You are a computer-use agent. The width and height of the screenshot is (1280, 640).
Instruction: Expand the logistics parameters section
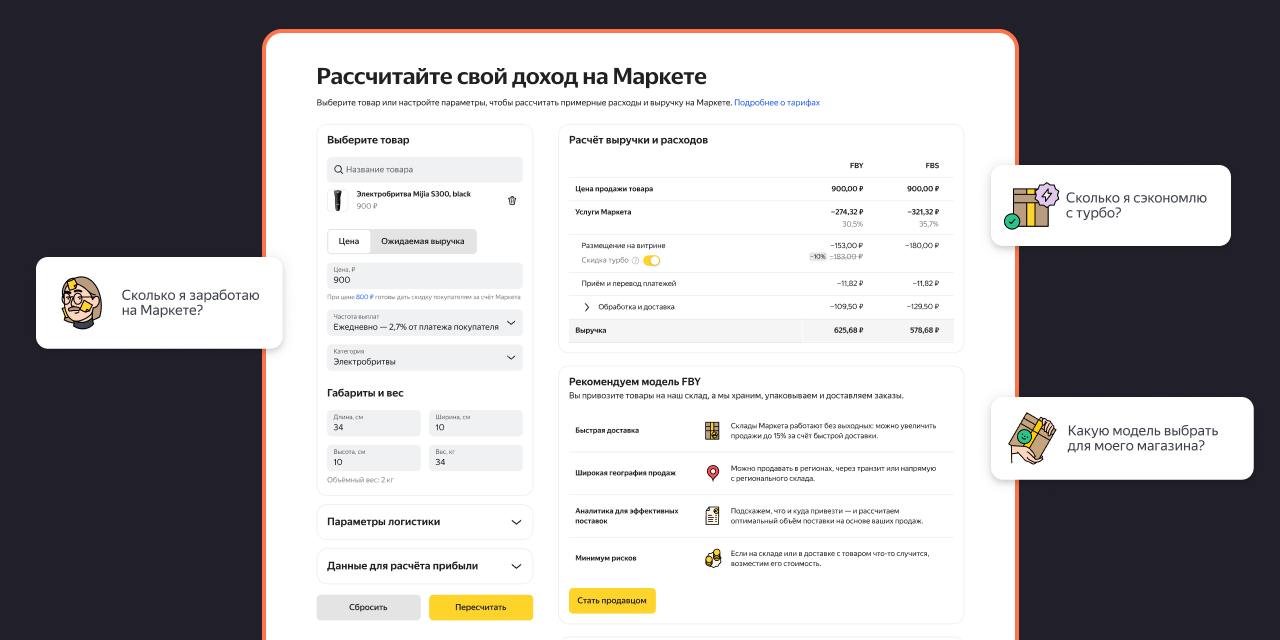424,522
